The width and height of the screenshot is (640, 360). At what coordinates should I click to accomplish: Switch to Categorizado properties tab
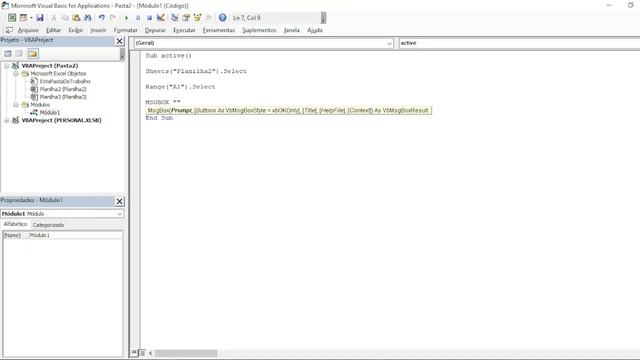pyautogui.click(x=48, y=225)
